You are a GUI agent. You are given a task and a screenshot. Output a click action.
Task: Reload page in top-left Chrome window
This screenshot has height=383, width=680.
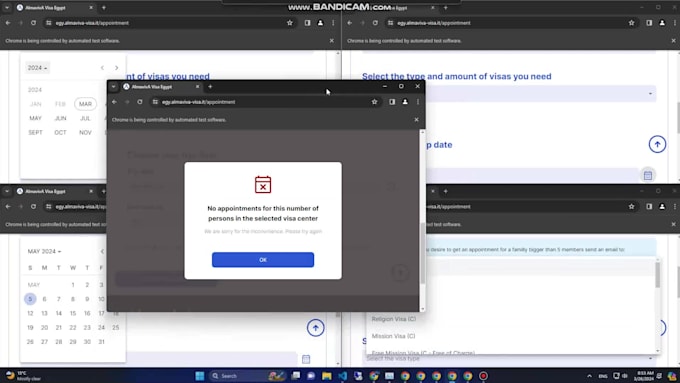click(x=33, y=23)
